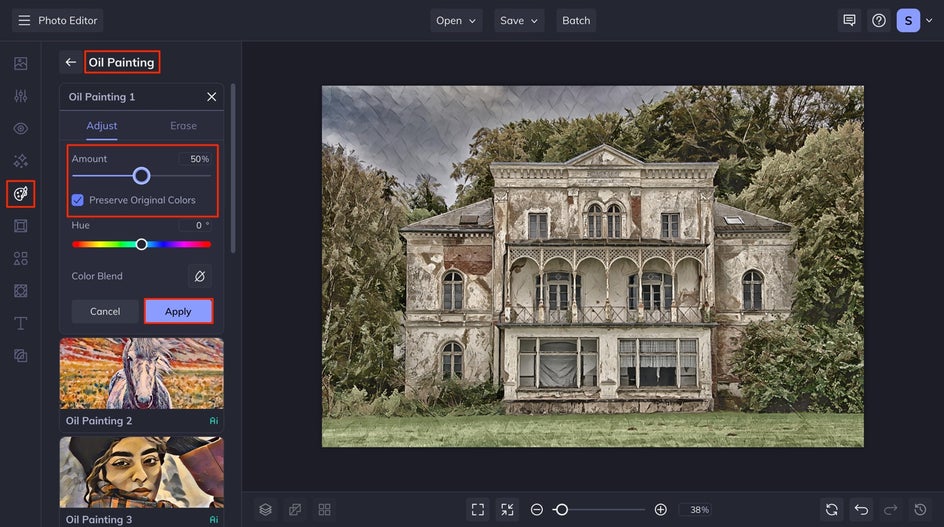
Task: Open the Image Manager sidebar icon
Action: [20, 63]
